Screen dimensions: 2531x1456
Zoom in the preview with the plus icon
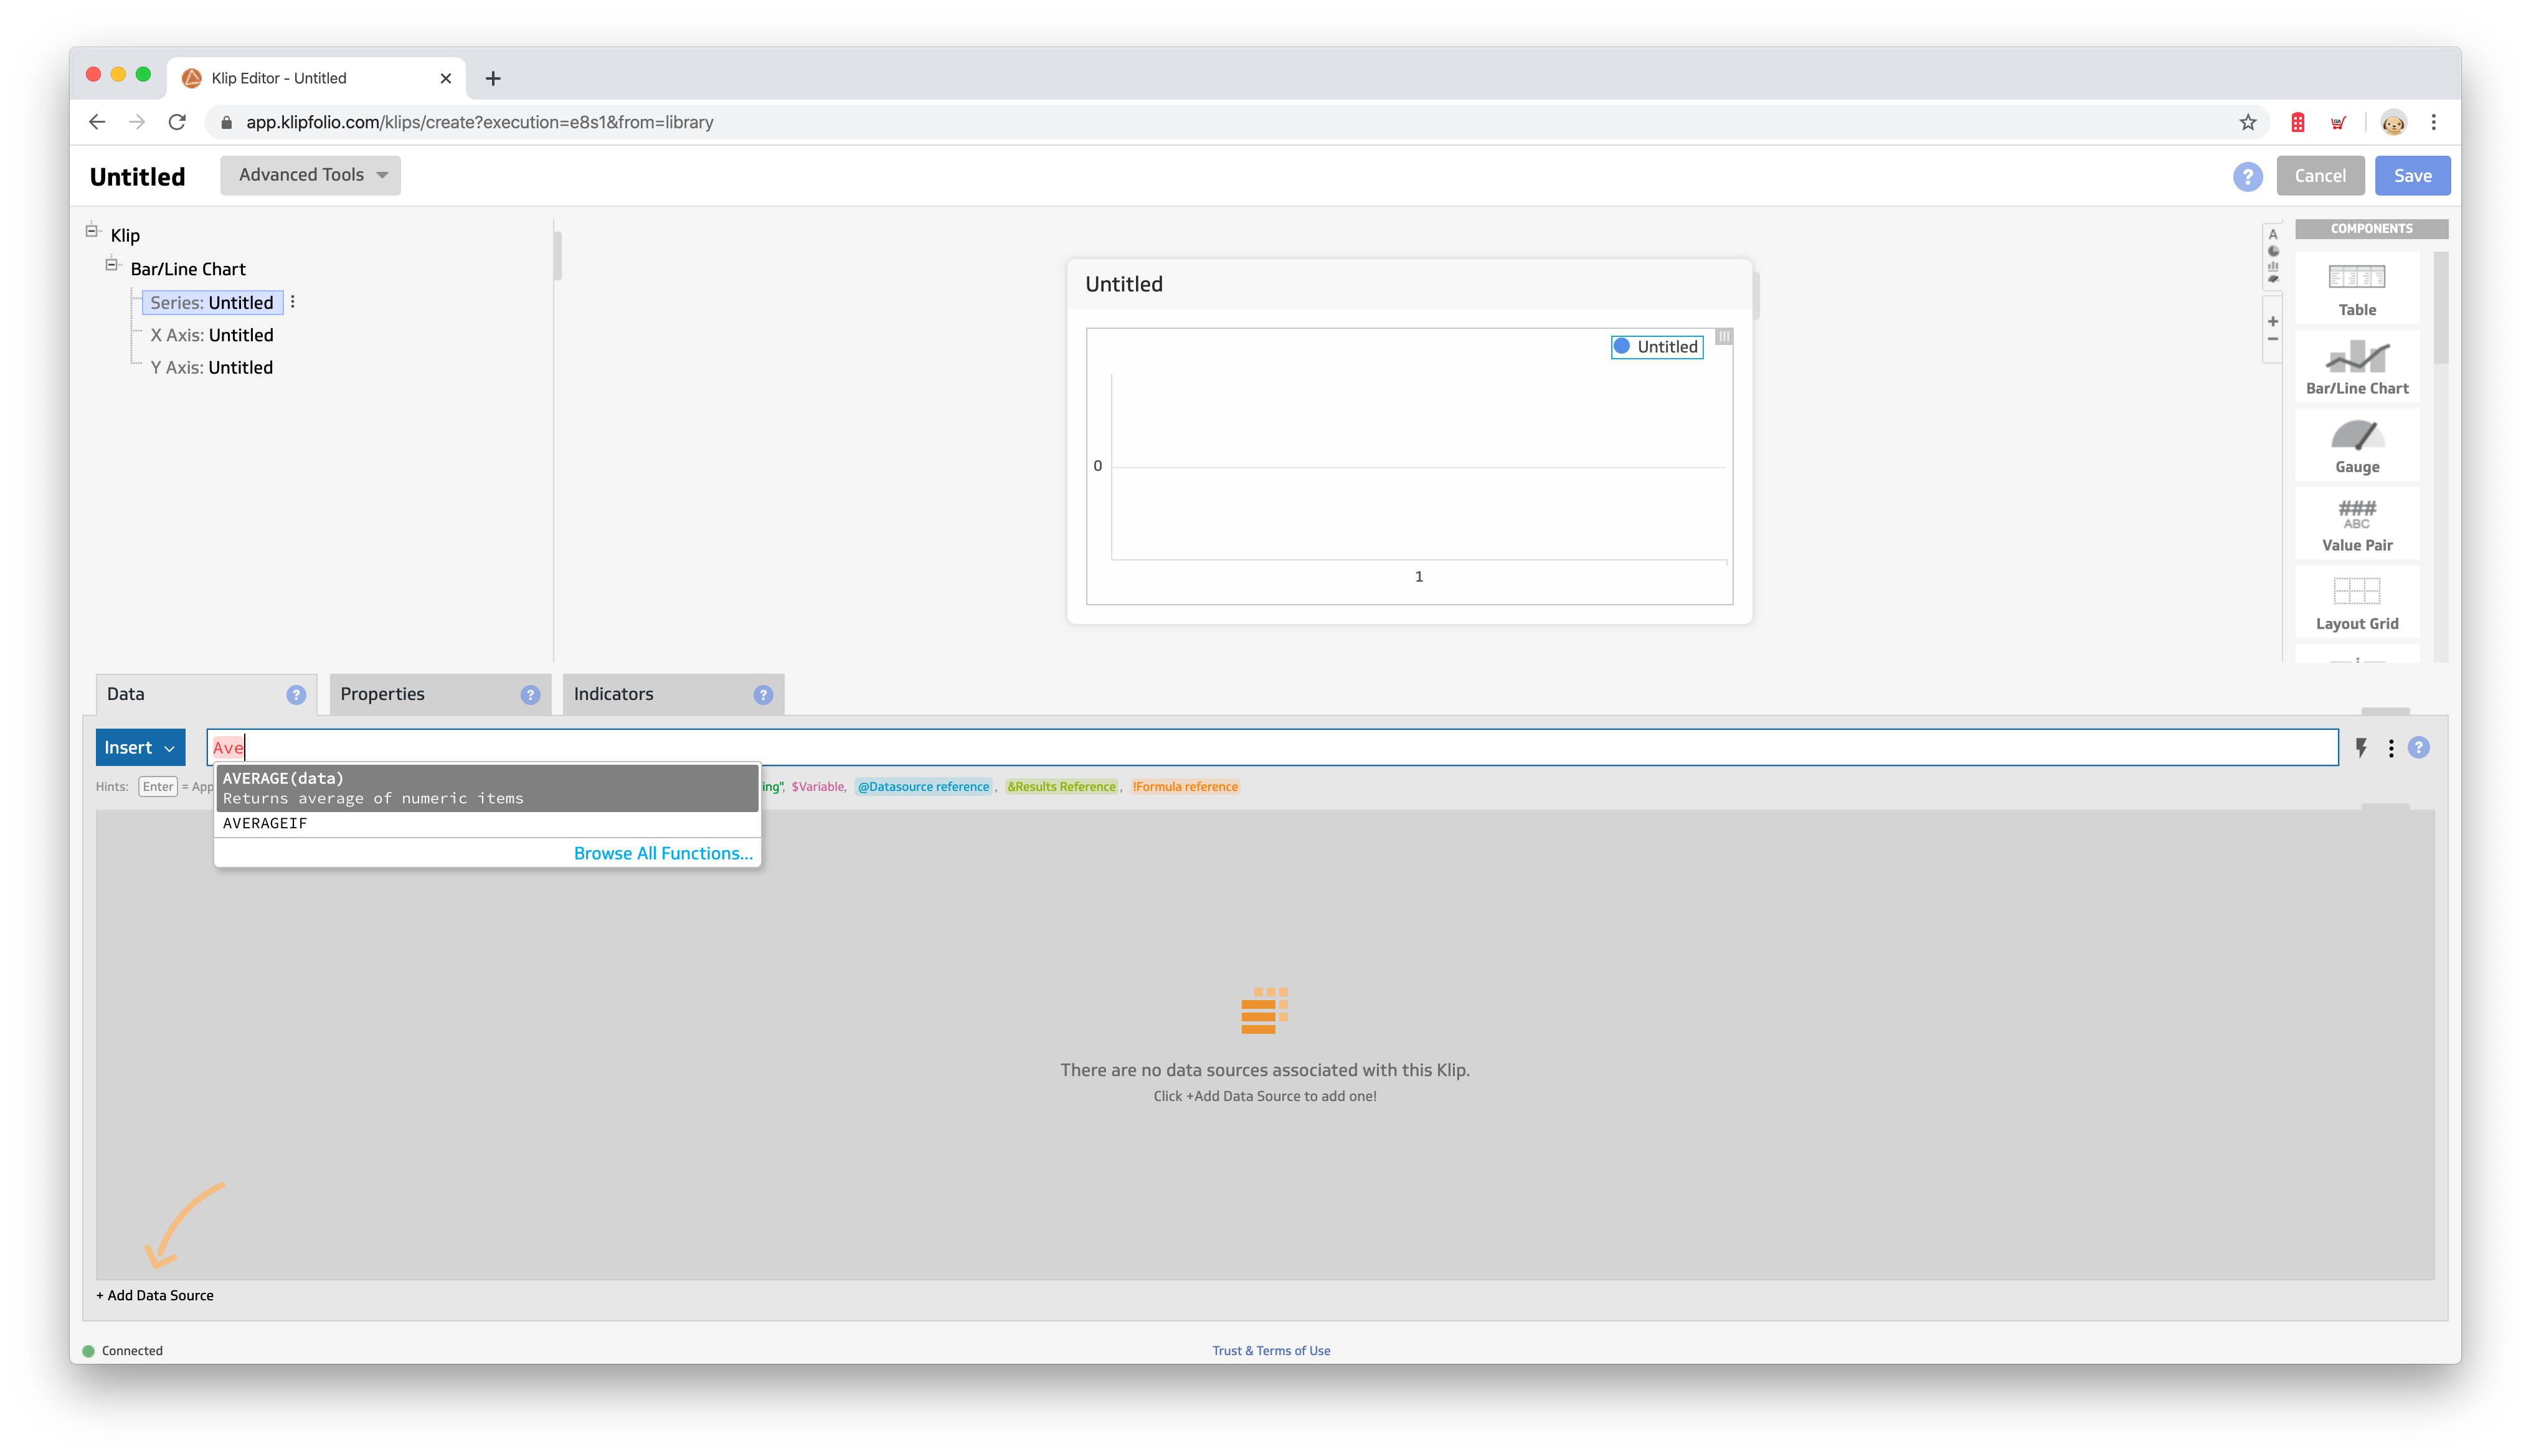click(2272, 321)
